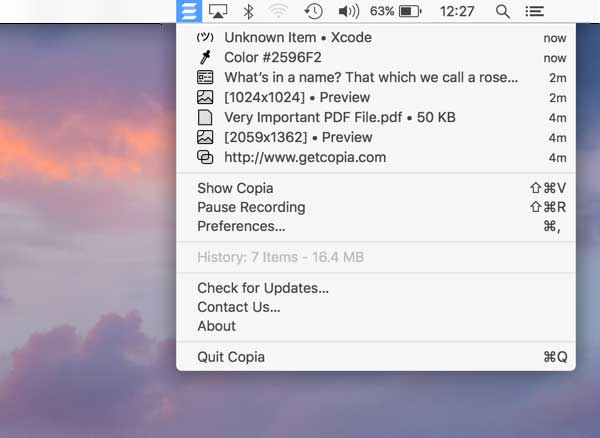
Task: Select the Color #2596F2 clipboard entry
Action: (376, 57)
